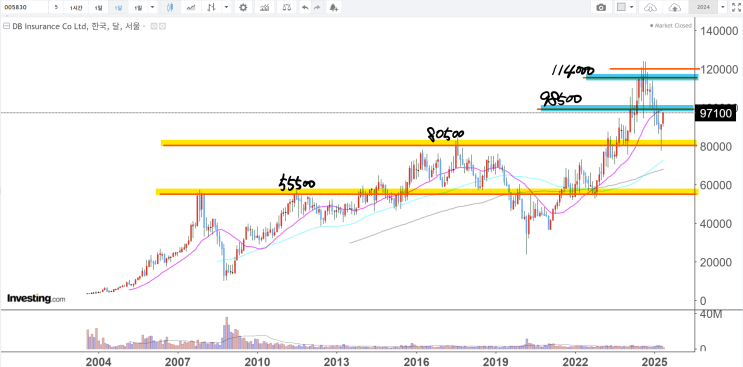Click the 40000 price axis label
Viewport: 743px width, 367px height.
tap(715, 224)
